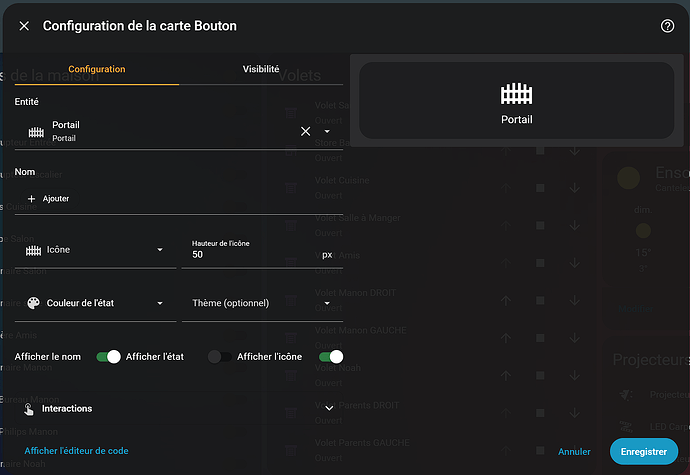The image size is (690, 475).
Task: Turn off the Afficher l'icône toggle
Action: (x=330, y=357)
